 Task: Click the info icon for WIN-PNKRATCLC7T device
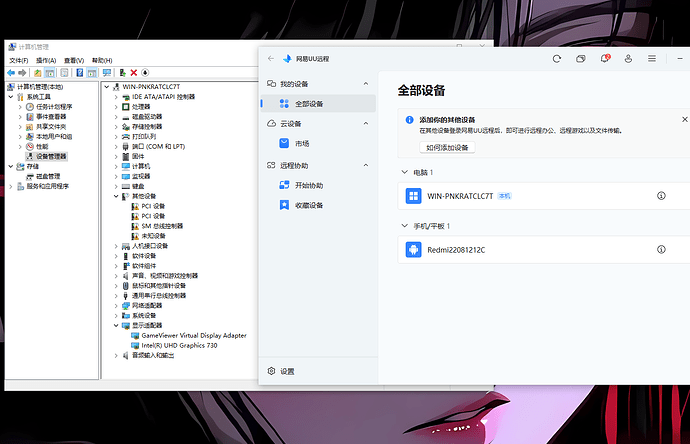(x=661, y=196)
